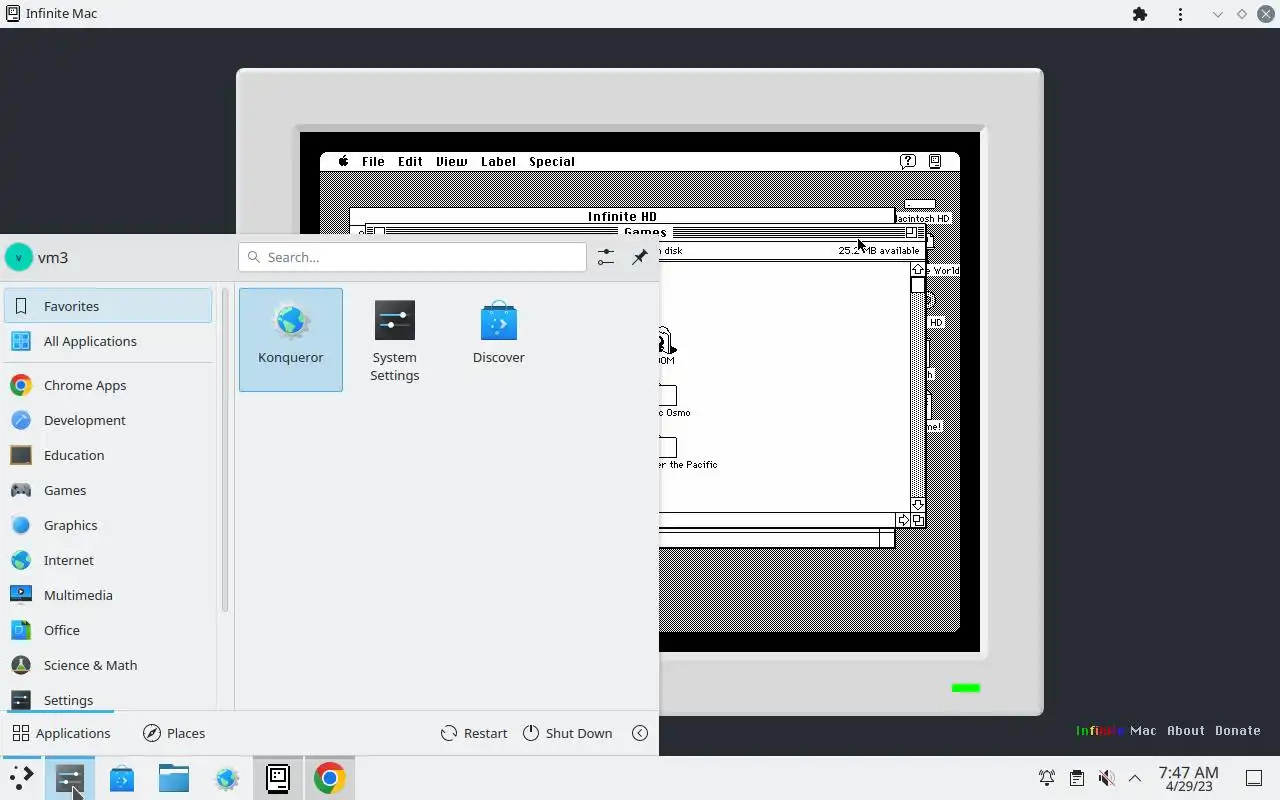The image size is (1280, 800).
Task: Open Science & Math category
Action: pyautogui.click(x=108, y=665)
